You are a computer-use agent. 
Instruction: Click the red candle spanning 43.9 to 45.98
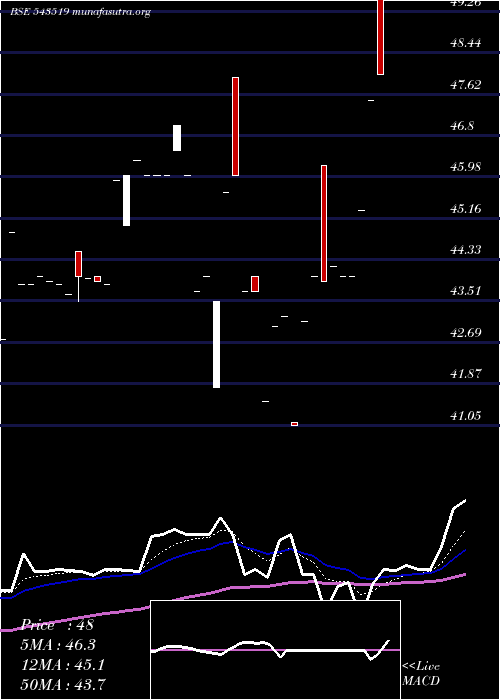[324, 223]
